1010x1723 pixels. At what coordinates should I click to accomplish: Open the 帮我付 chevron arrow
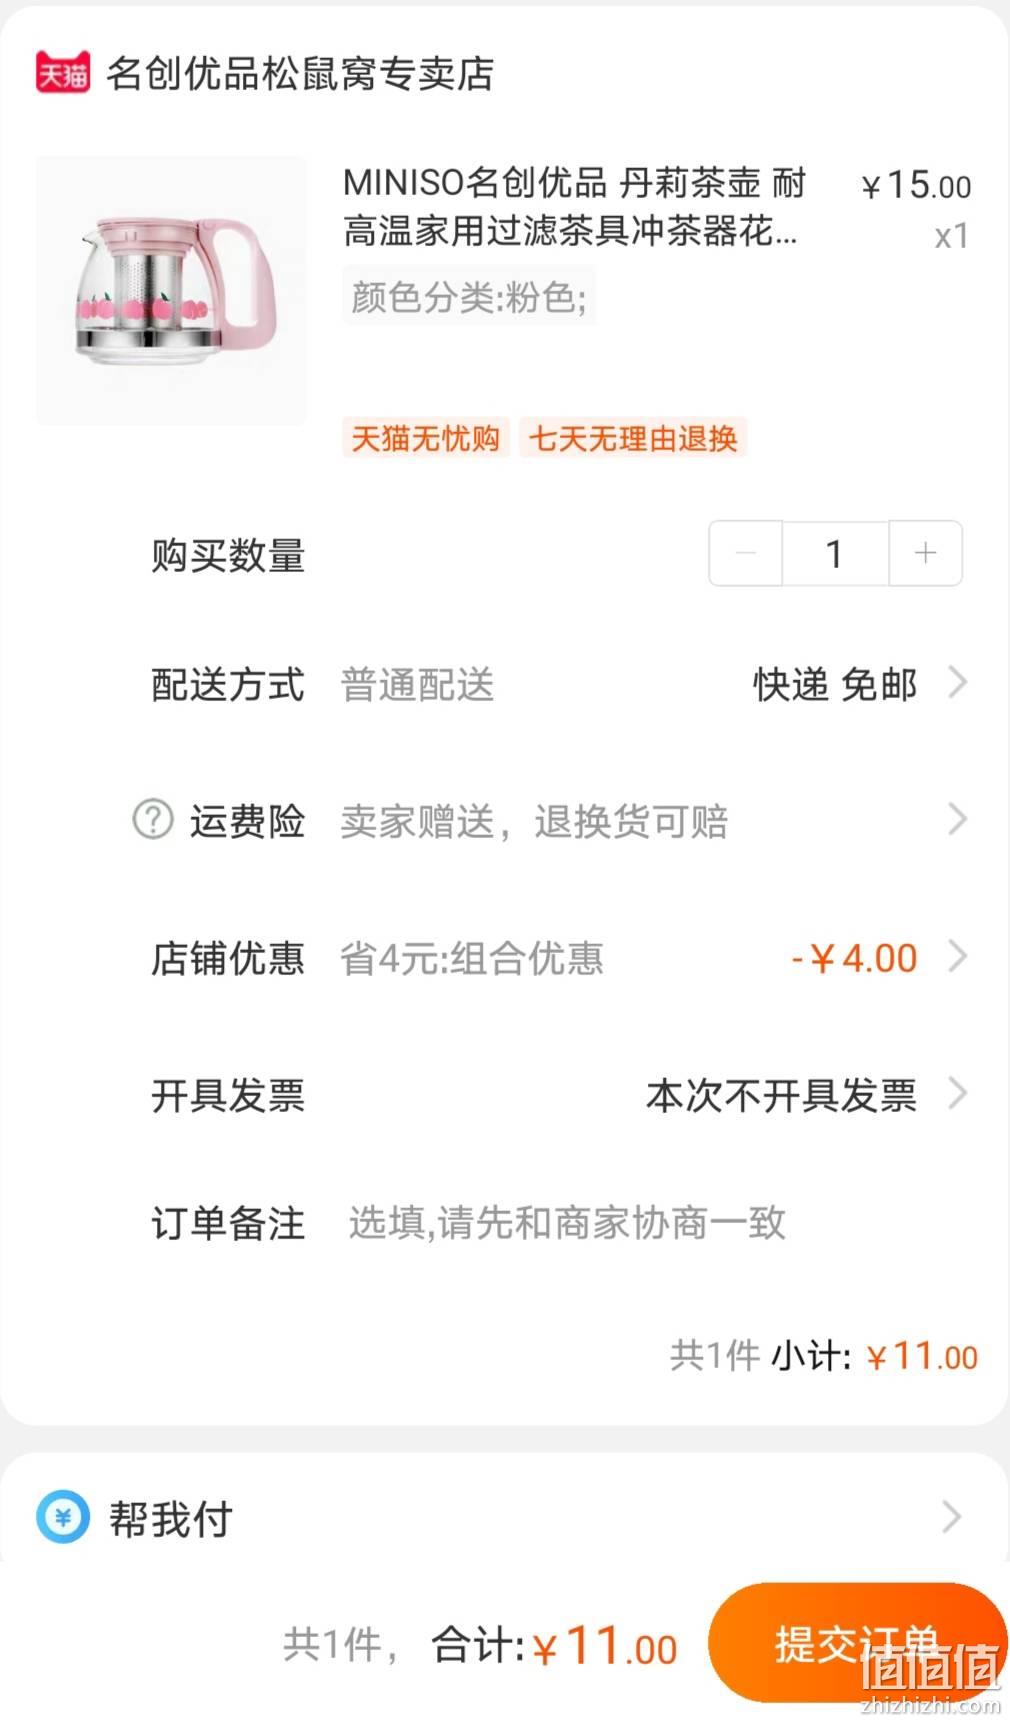point(952,1518)
